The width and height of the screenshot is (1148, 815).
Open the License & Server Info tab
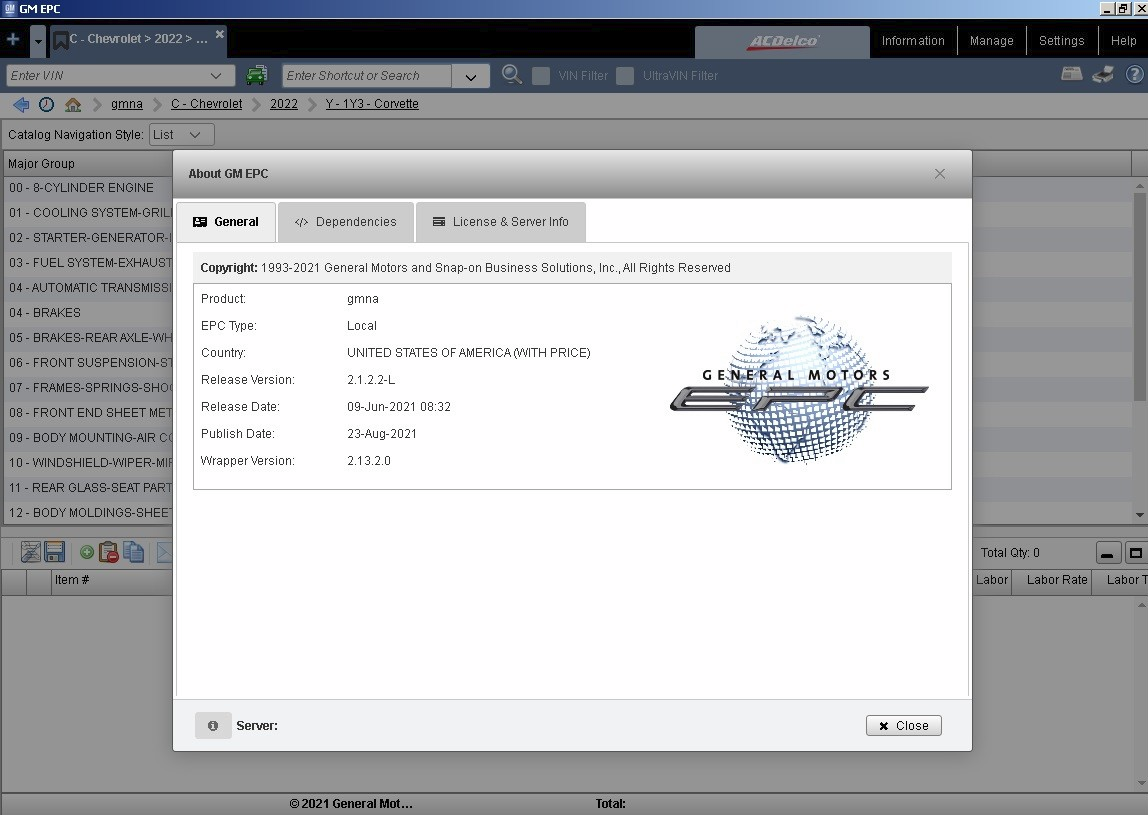[501, 222]
